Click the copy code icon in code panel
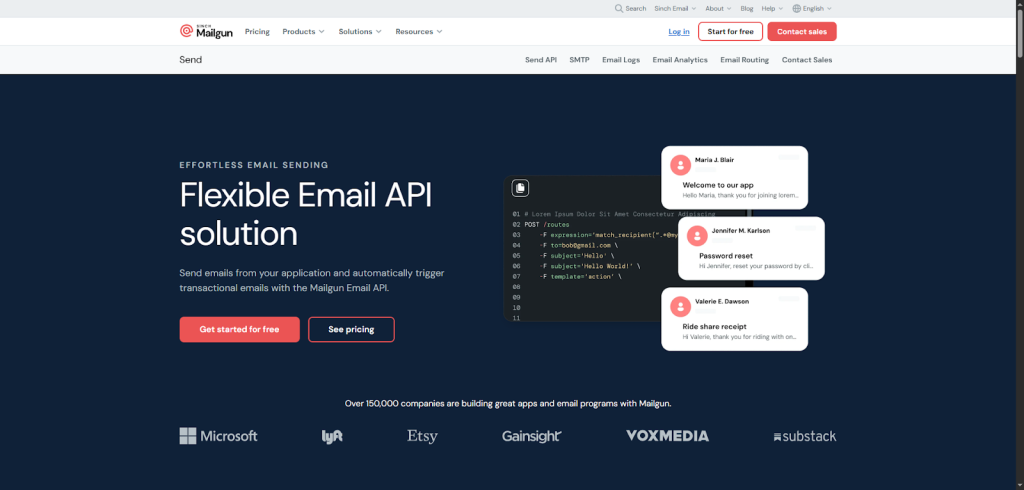The height and width of the screenshot is (490, 1024). point(520,188)
